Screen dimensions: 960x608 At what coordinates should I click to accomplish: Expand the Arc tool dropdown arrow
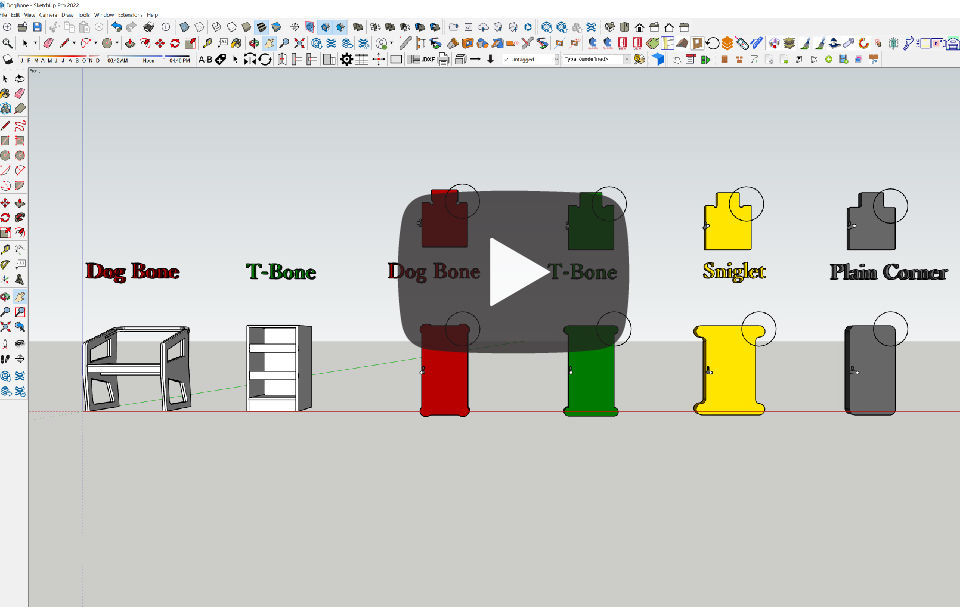[96, 43]
